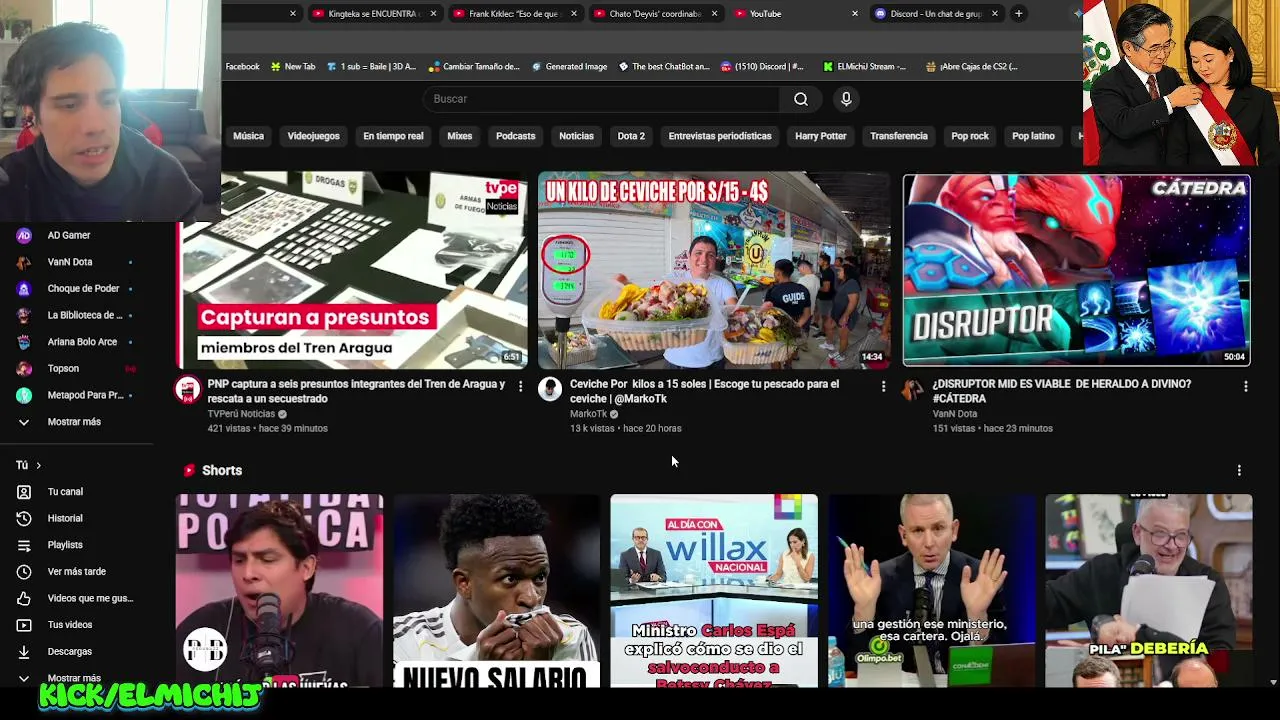This screenshot has width=1280, height=720.
Task: Choose the Pop latino filter chip
Action: [1033, 136]
